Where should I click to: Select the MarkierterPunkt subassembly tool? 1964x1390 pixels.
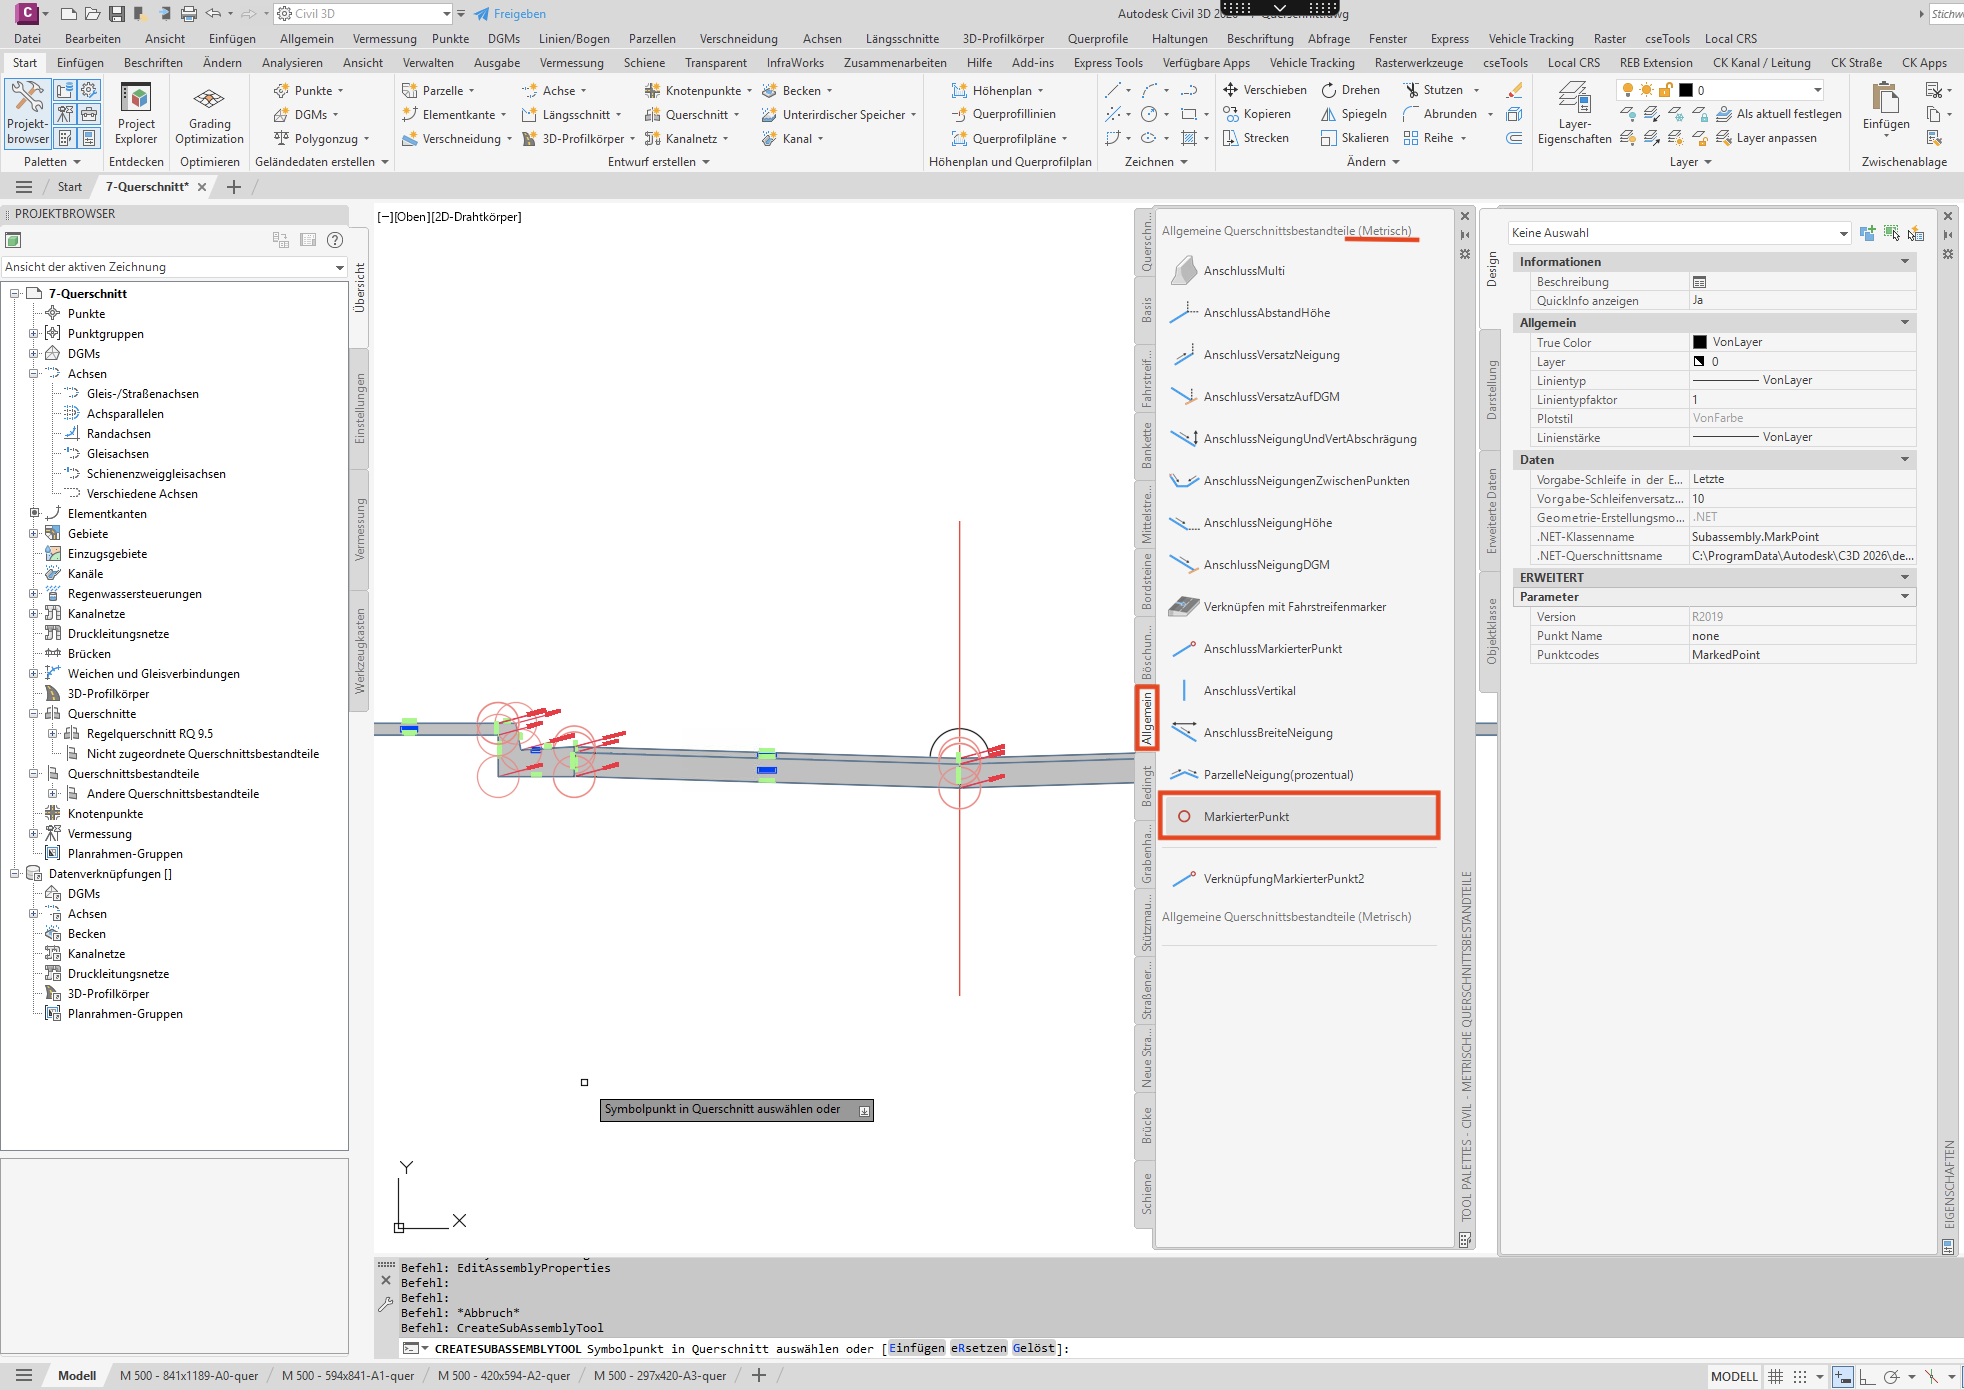coord(1299,817)
